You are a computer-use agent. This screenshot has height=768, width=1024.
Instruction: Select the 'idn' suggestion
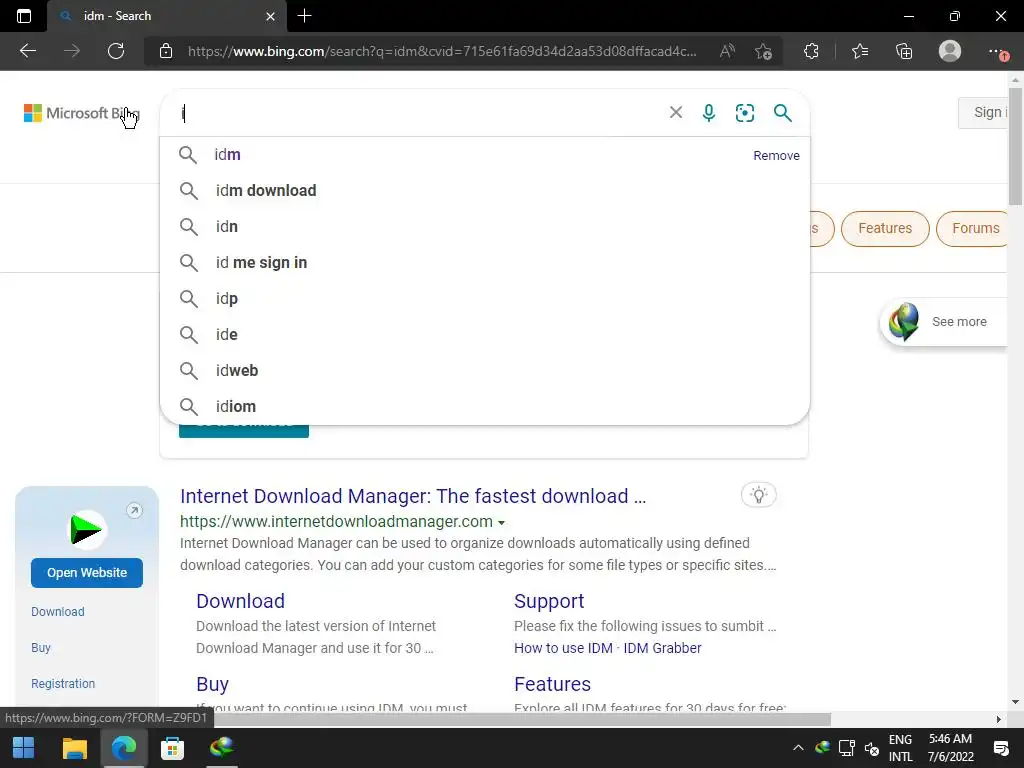[485, 227]
